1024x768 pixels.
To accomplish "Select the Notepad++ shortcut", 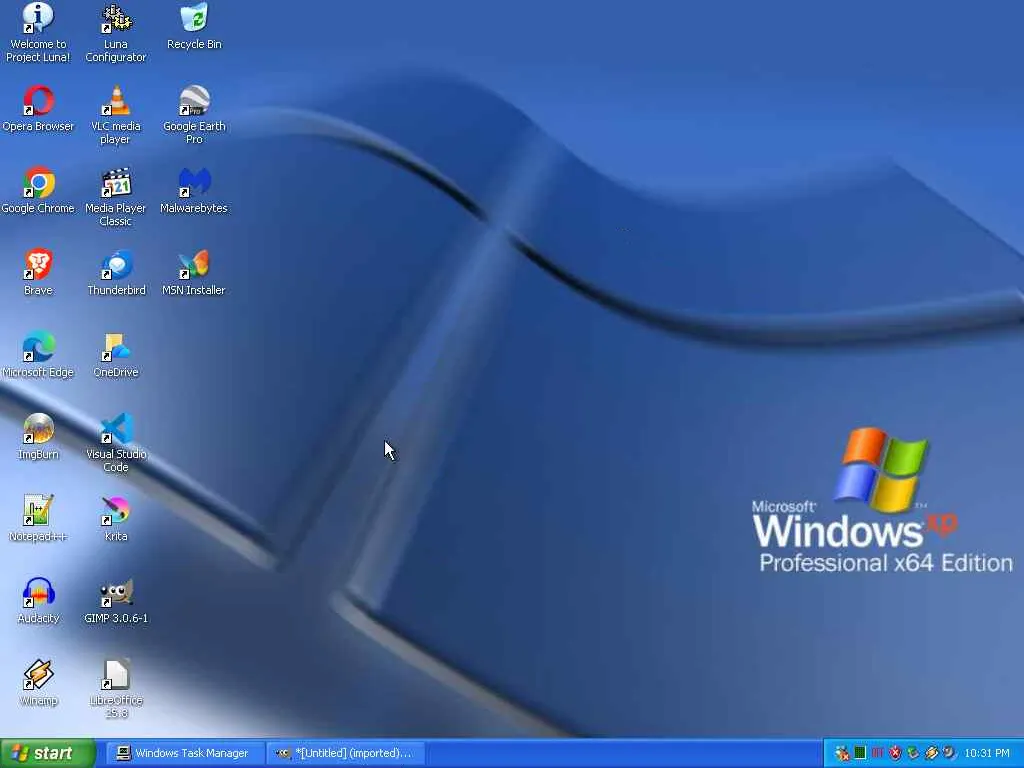I will click(38, 519).
